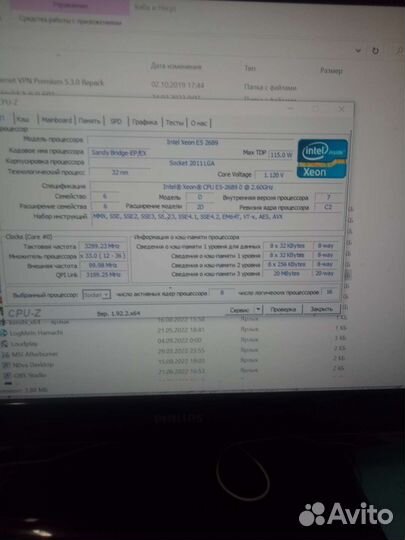Expand the Сервис button dropdown arrow

coord(258,310)
